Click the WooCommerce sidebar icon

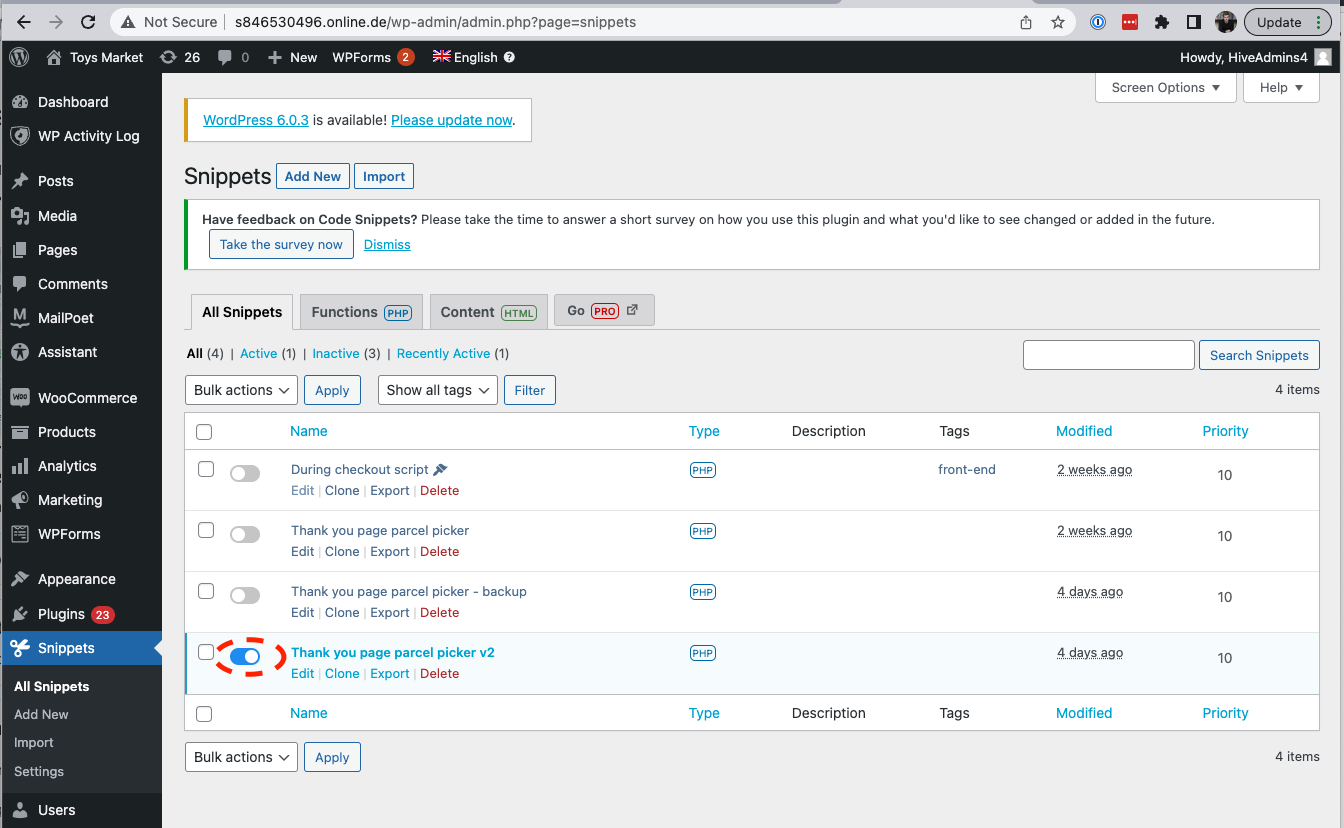19,398
